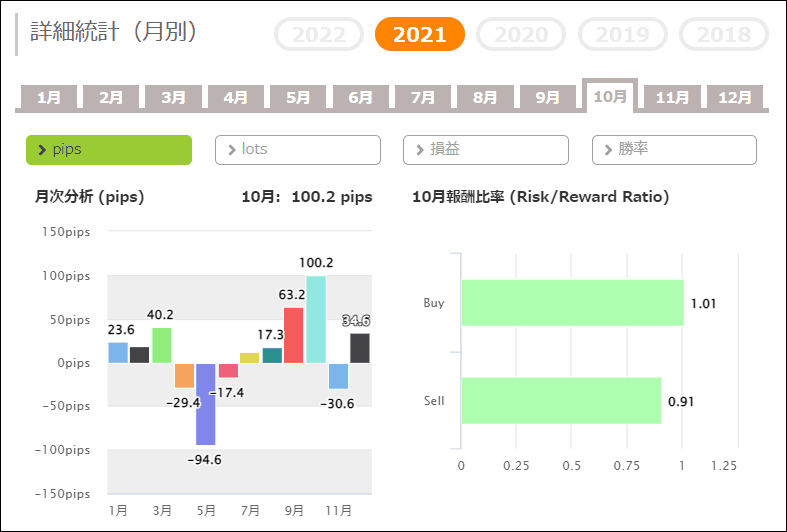Switch to the 3月 tab
This screenshot has height=532, width=787.
click(173, 97)
